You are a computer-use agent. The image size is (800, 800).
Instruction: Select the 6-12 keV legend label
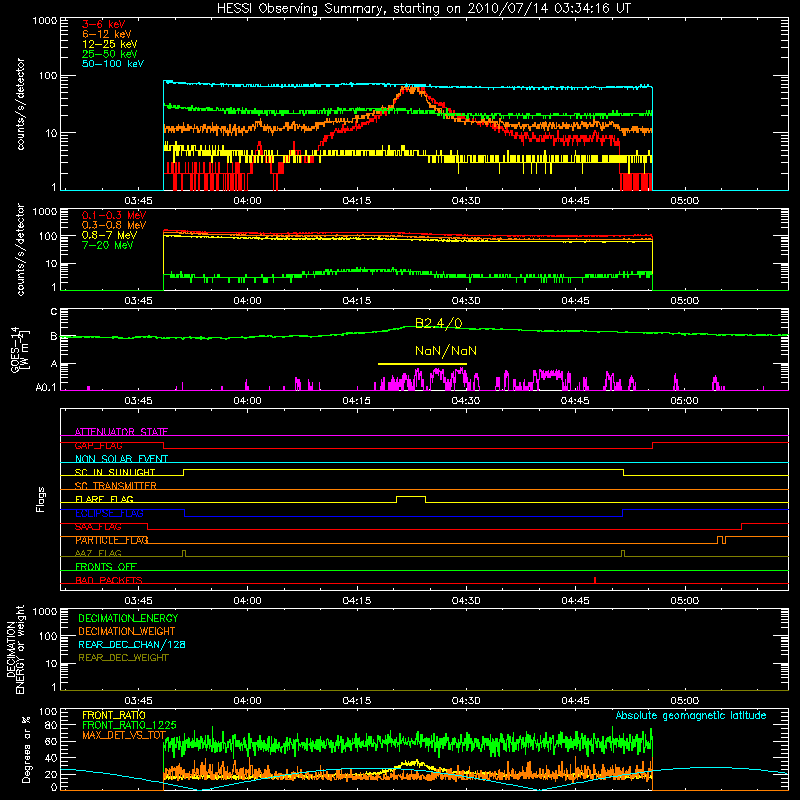tap(107, 34)
